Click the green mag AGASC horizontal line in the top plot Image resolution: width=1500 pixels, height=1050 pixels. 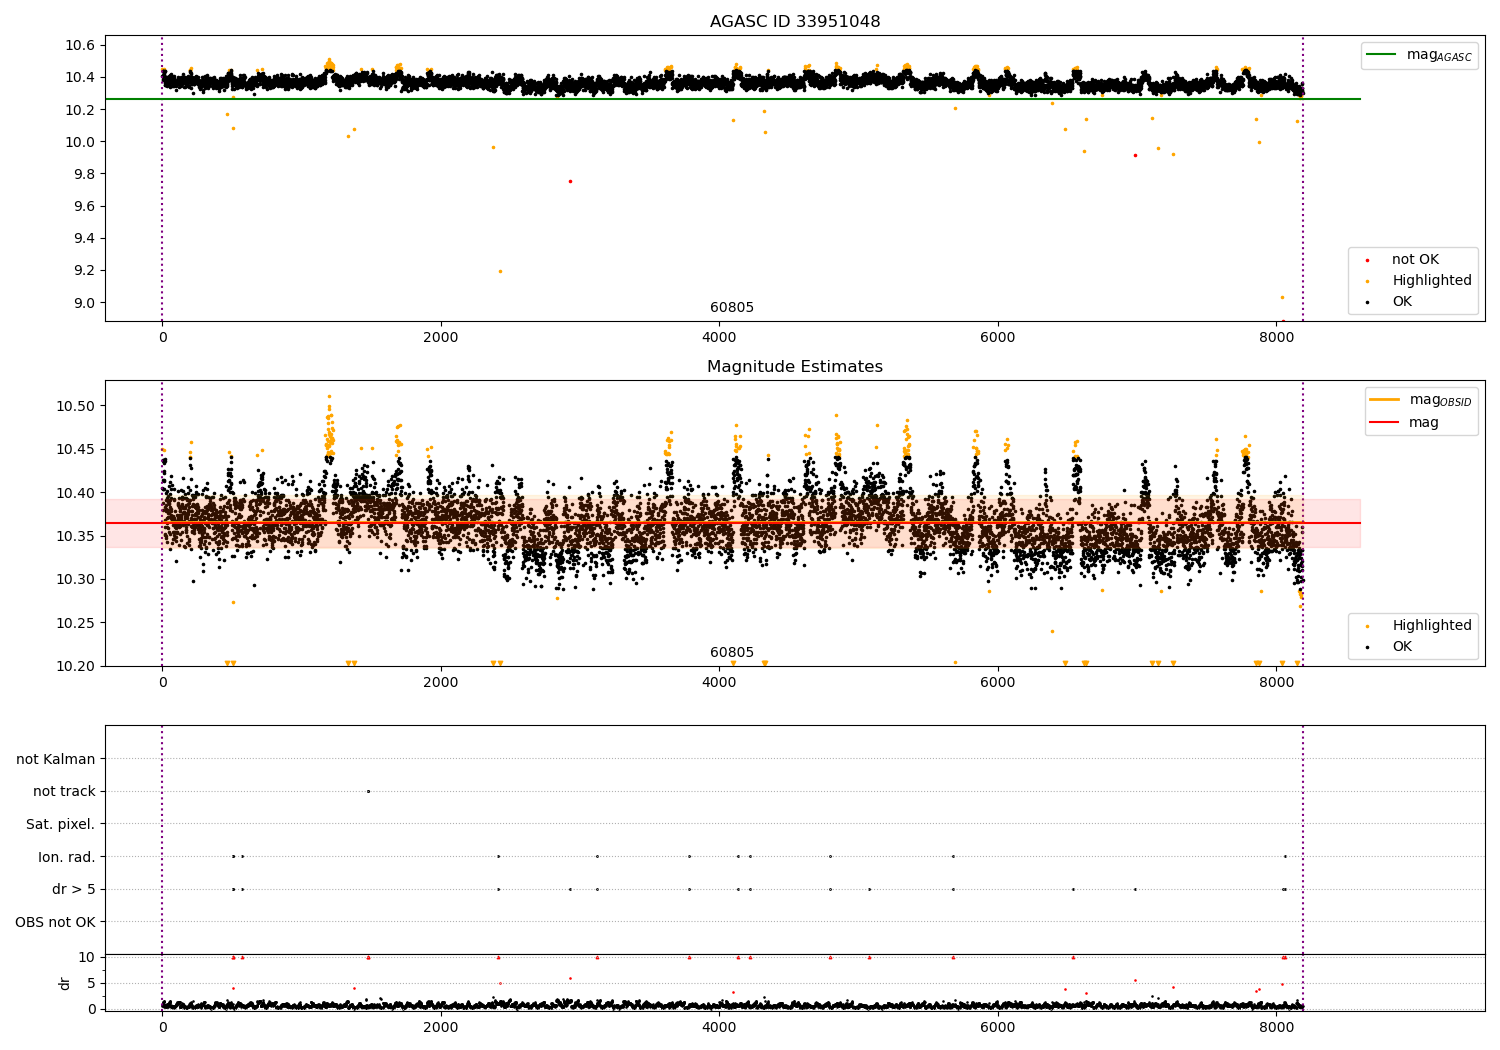(x=732, y=99)
